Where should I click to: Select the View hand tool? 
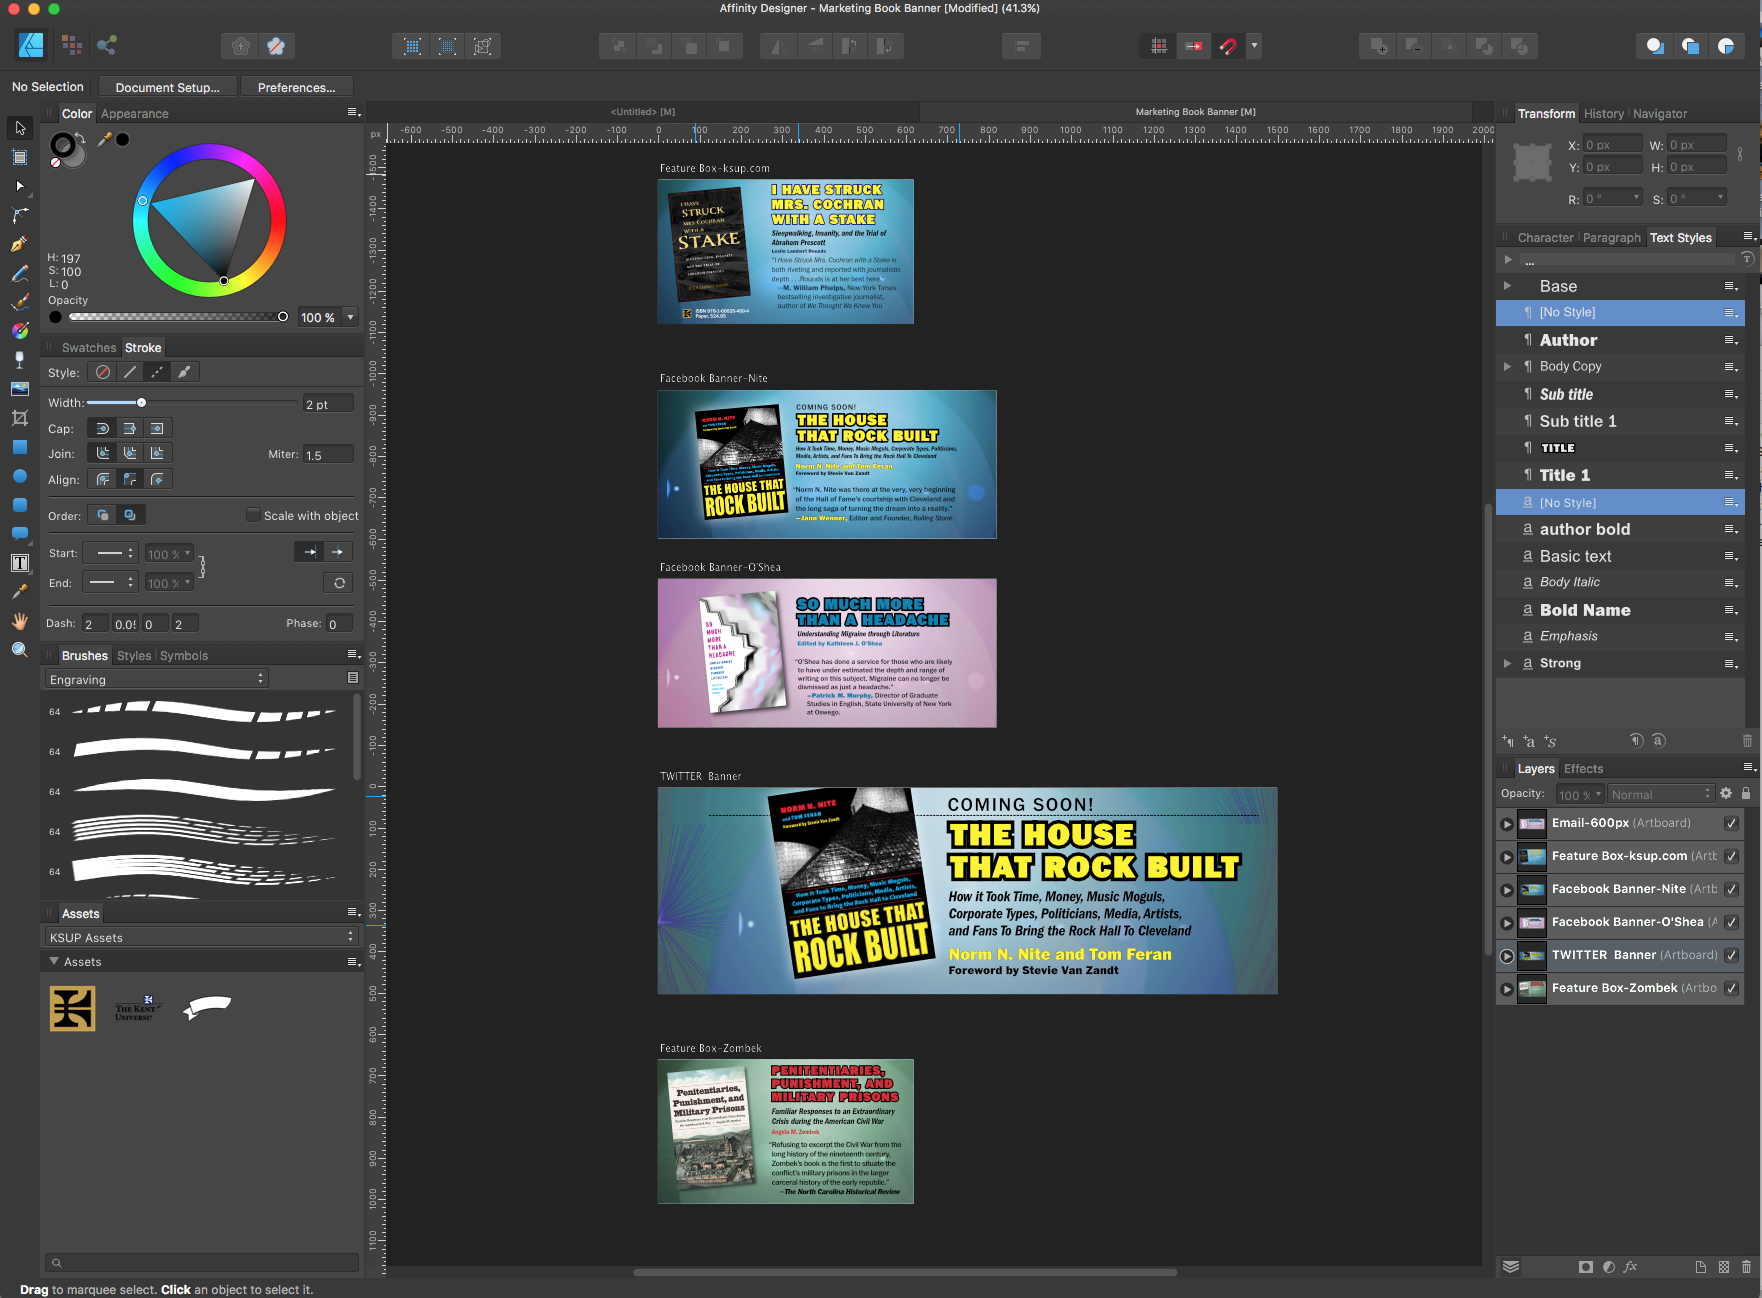click(x=20, y=621)
